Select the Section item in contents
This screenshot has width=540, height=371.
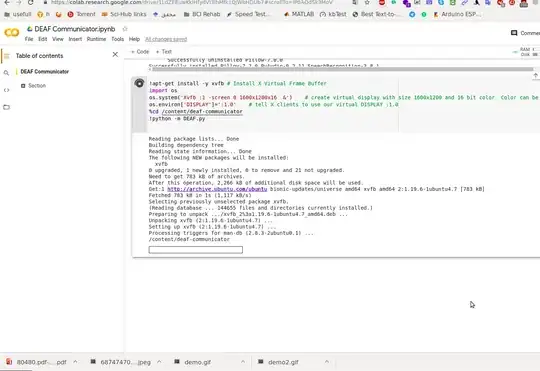tap(37, 85)
